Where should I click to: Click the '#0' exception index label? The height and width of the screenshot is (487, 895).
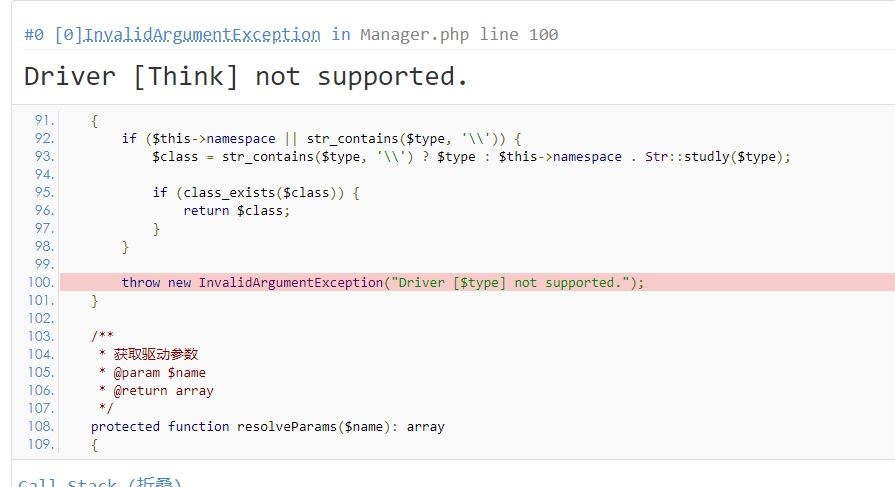pyautogui.click(x=35, y=34)
